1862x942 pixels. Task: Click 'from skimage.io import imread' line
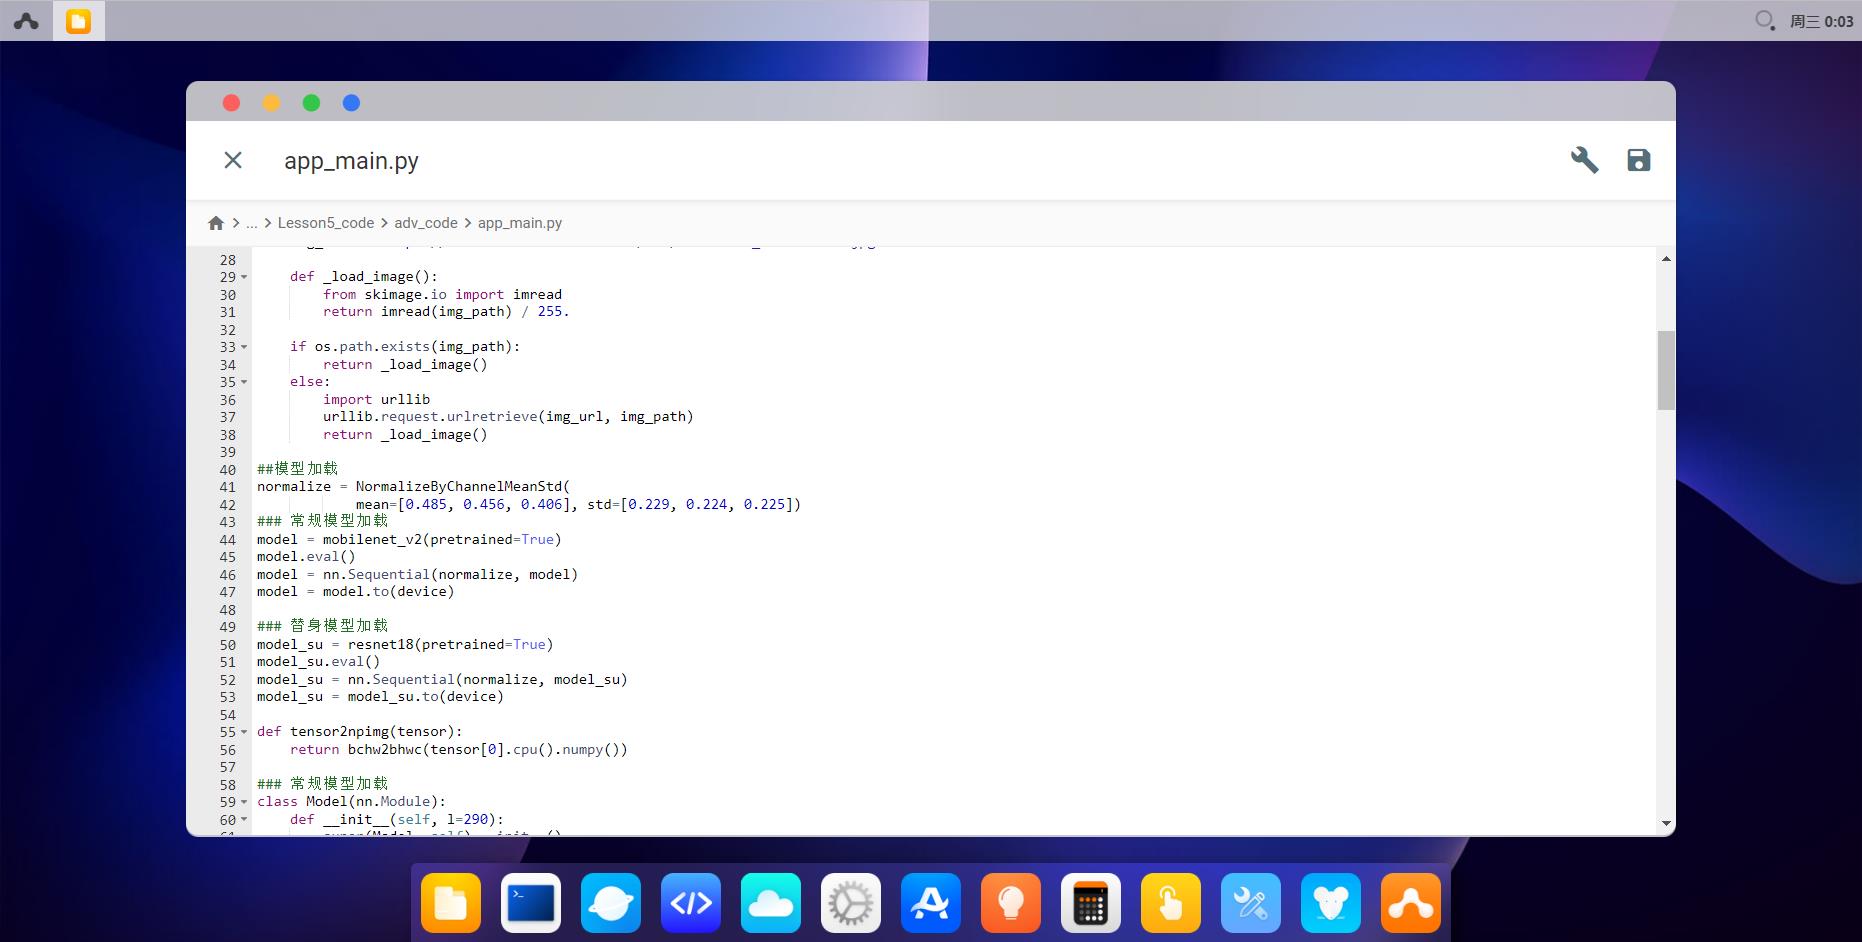click(442, 295)
